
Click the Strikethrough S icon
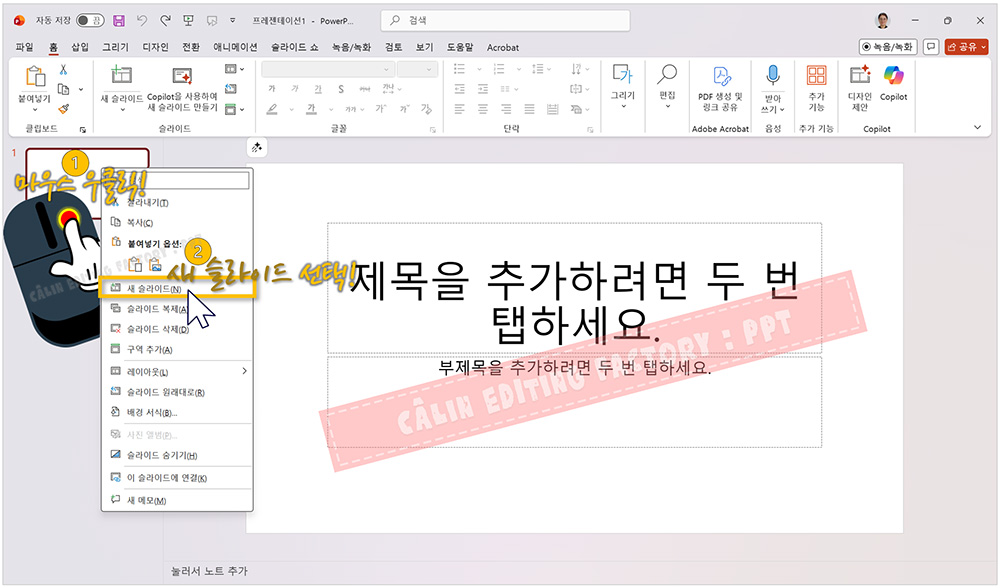pyautogui.click(x=341, y=90)
